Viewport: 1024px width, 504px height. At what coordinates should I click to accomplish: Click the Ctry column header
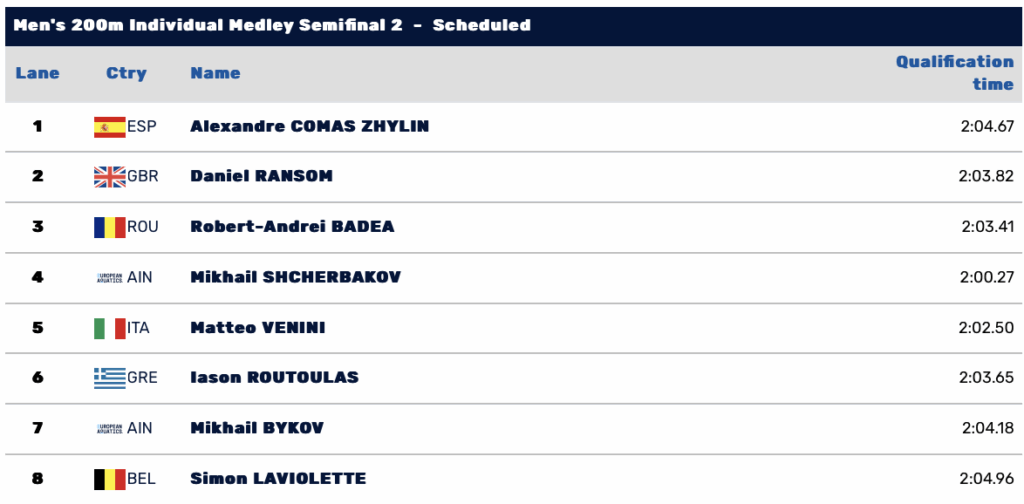pos(126,73)
